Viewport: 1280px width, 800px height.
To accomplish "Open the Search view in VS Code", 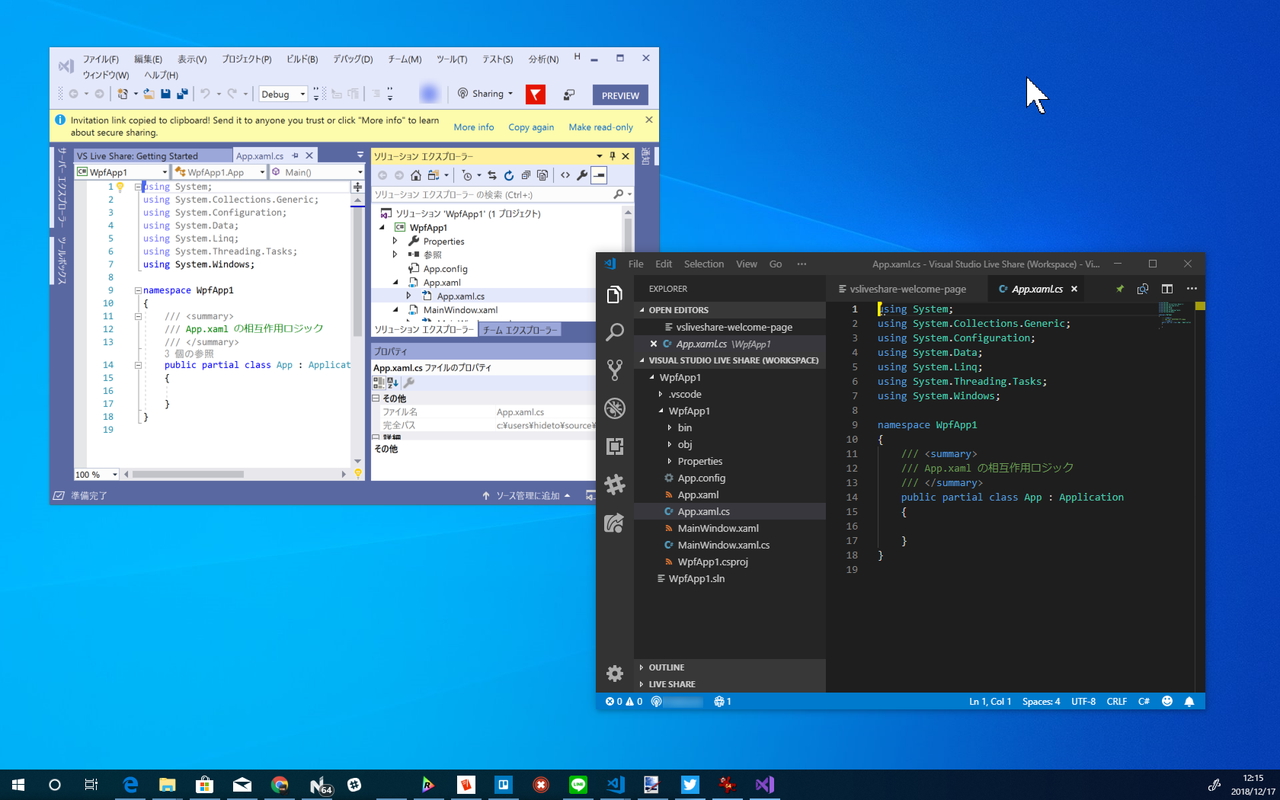I will click(615, 331).
